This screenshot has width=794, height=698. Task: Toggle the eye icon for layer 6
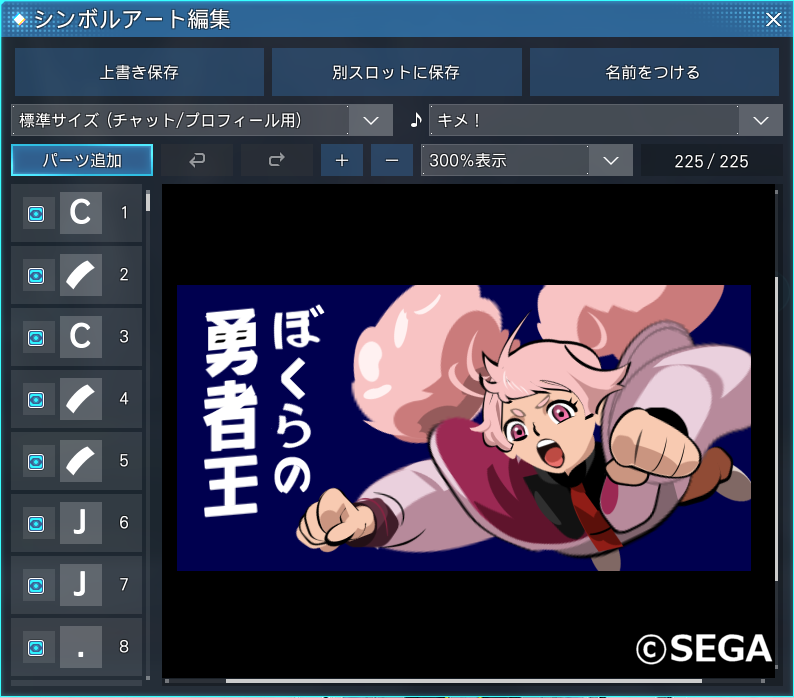point(36,524)
